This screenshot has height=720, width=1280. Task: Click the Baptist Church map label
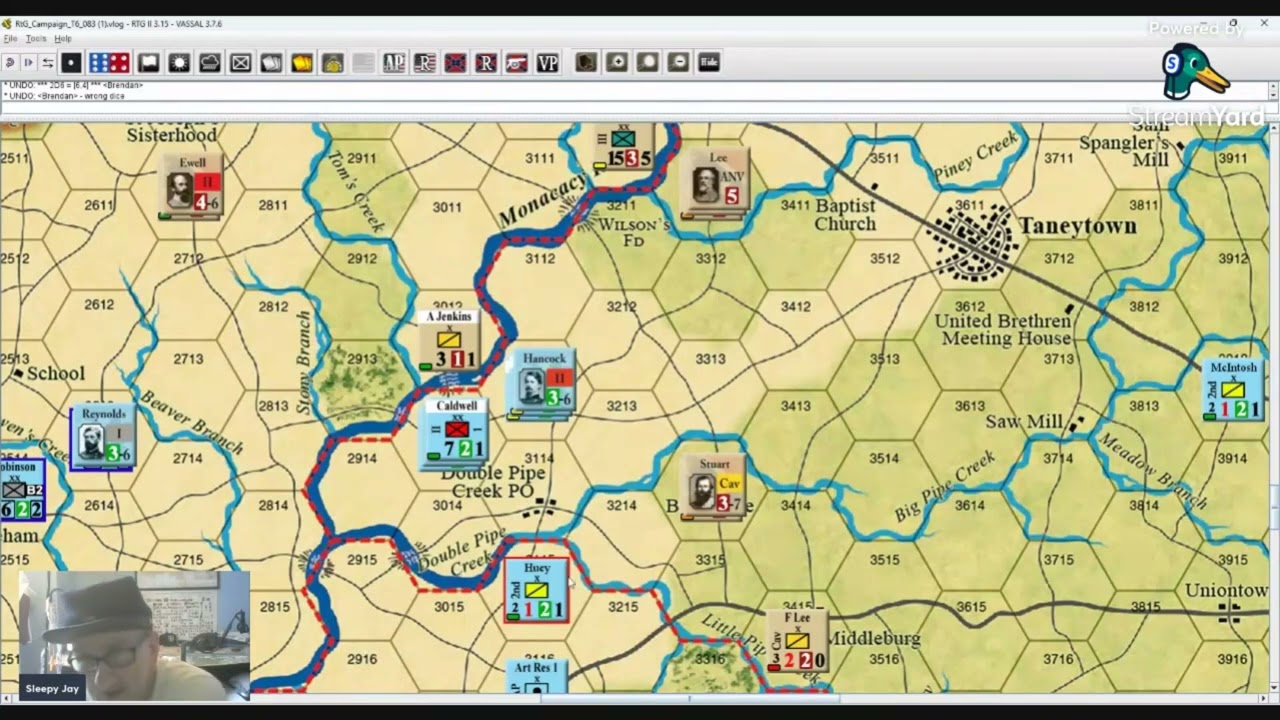[x=845, y=215]
